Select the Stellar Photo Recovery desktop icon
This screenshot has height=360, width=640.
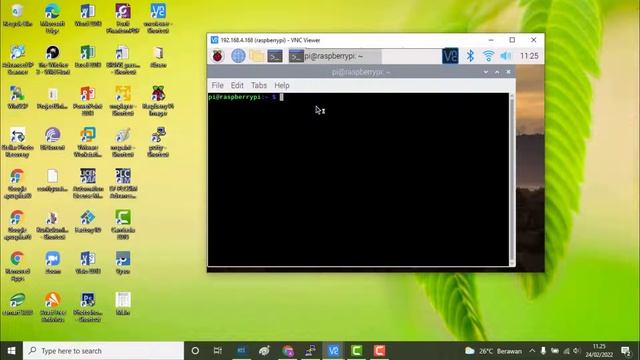pyautogui.click(x=18, y=142)
